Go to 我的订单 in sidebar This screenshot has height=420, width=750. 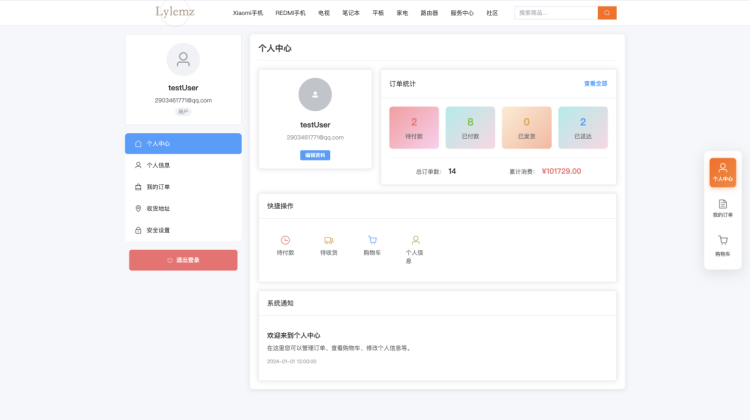183,187
